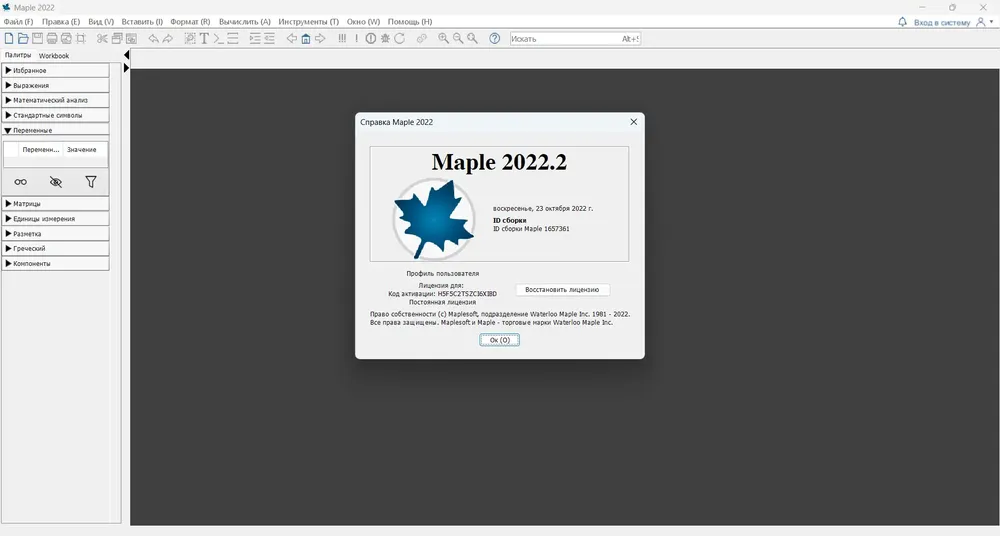Click the print icon in the toolbar
The image size is (1000, 536).
click(52, 38)
